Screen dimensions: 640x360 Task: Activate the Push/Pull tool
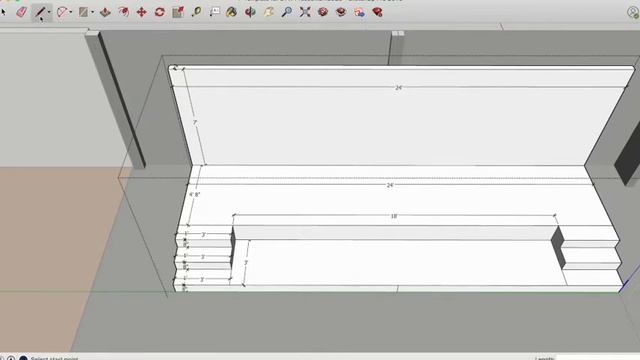point(105,12)
